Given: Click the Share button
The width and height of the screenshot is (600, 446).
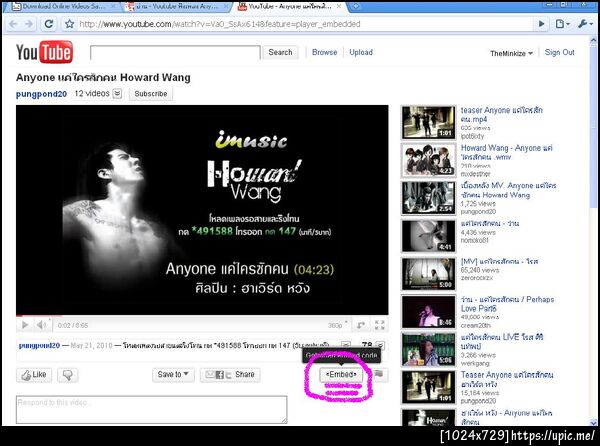Looking at the screenshot, I should pyautogui.click(x=230, y=374).
